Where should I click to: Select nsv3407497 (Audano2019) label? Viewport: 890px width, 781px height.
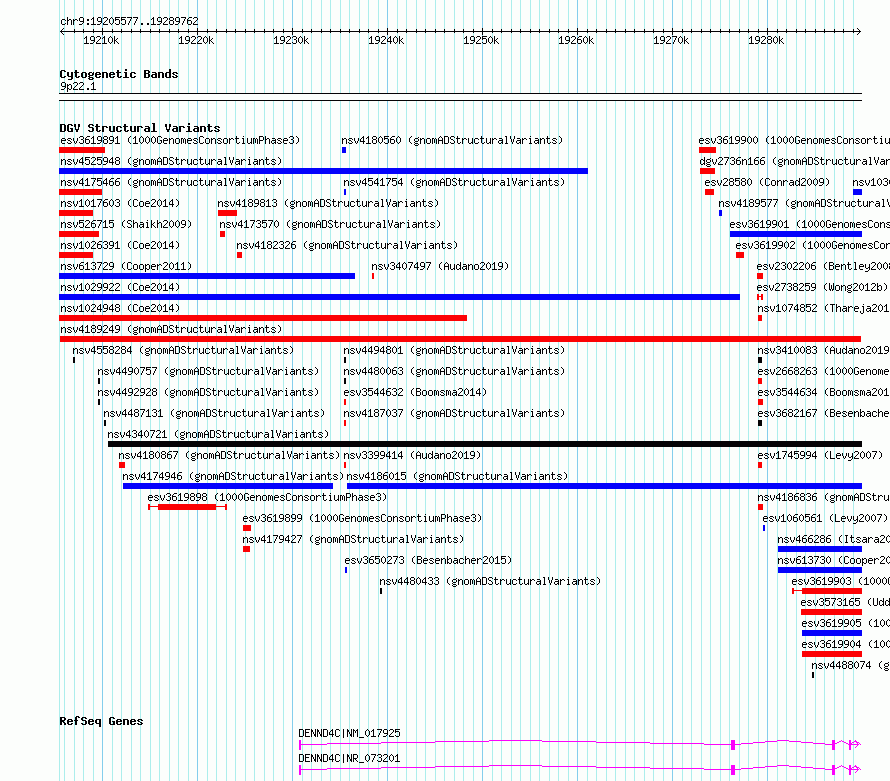coord(440,266)
